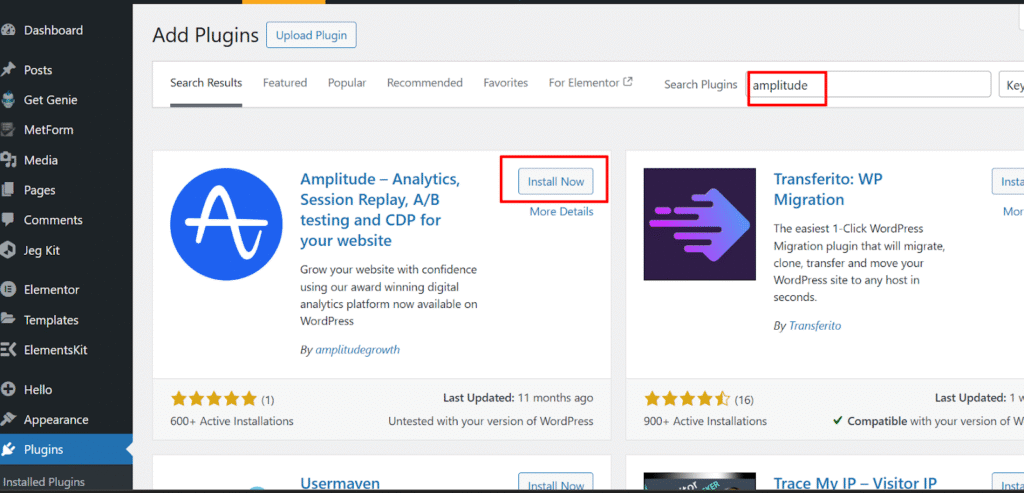Click the Appearance brush icon
This screenshot has height=493, width=1024.
pos(8,420)
